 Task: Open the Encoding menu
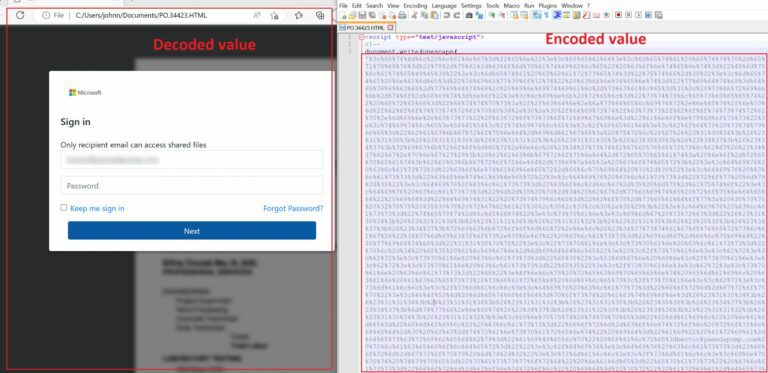[415, 5]
